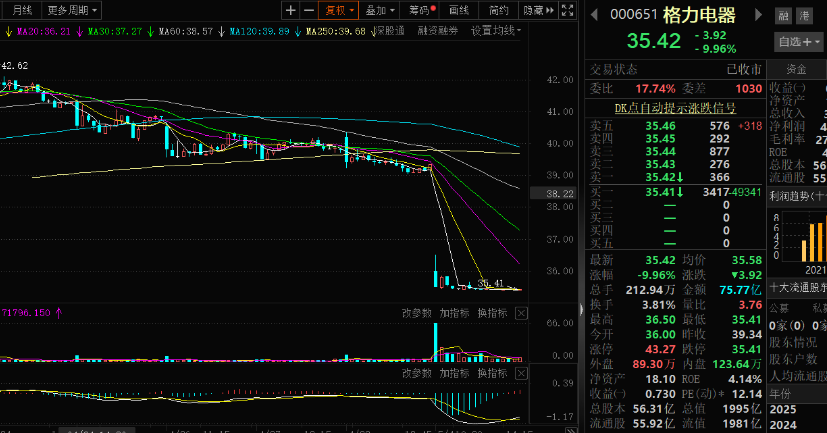
Task: Open the 资金 capital tab
Action: click(797, 69)
